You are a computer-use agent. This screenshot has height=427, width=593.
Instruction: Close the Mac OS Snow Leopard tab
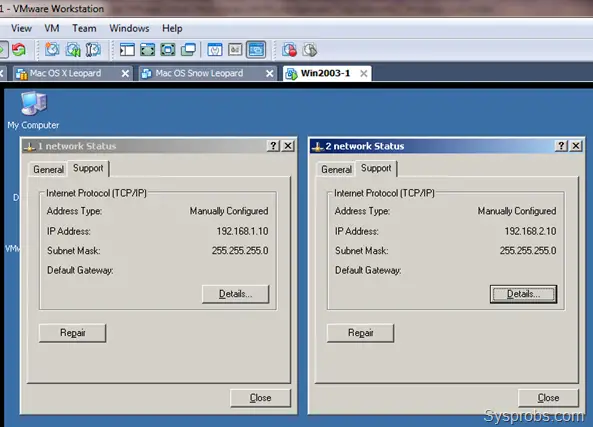tap(269, 73)
